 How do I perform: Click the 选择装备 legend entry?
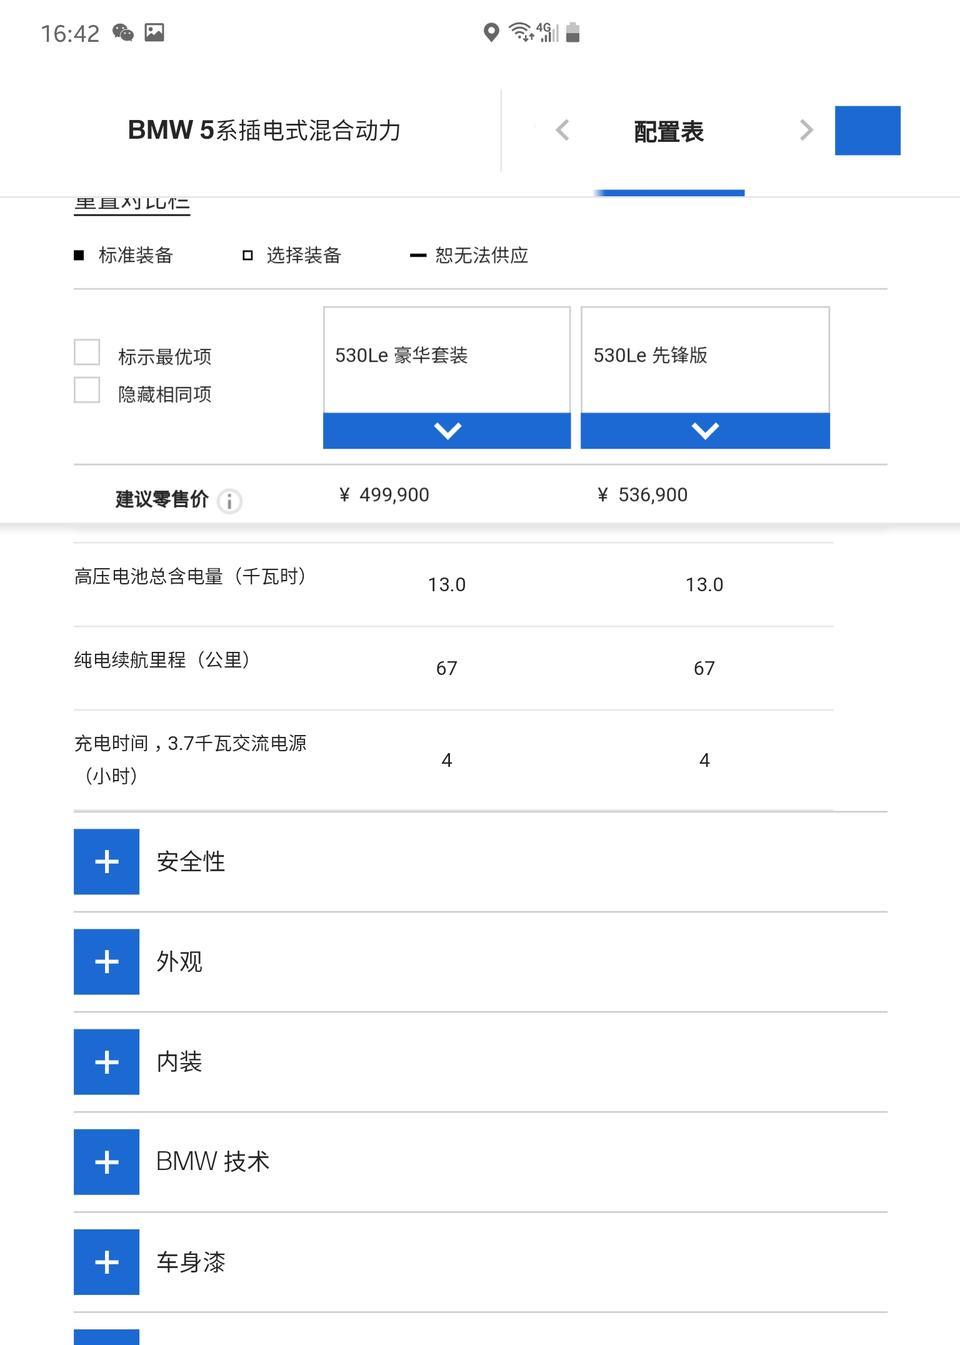pos(292,255)
